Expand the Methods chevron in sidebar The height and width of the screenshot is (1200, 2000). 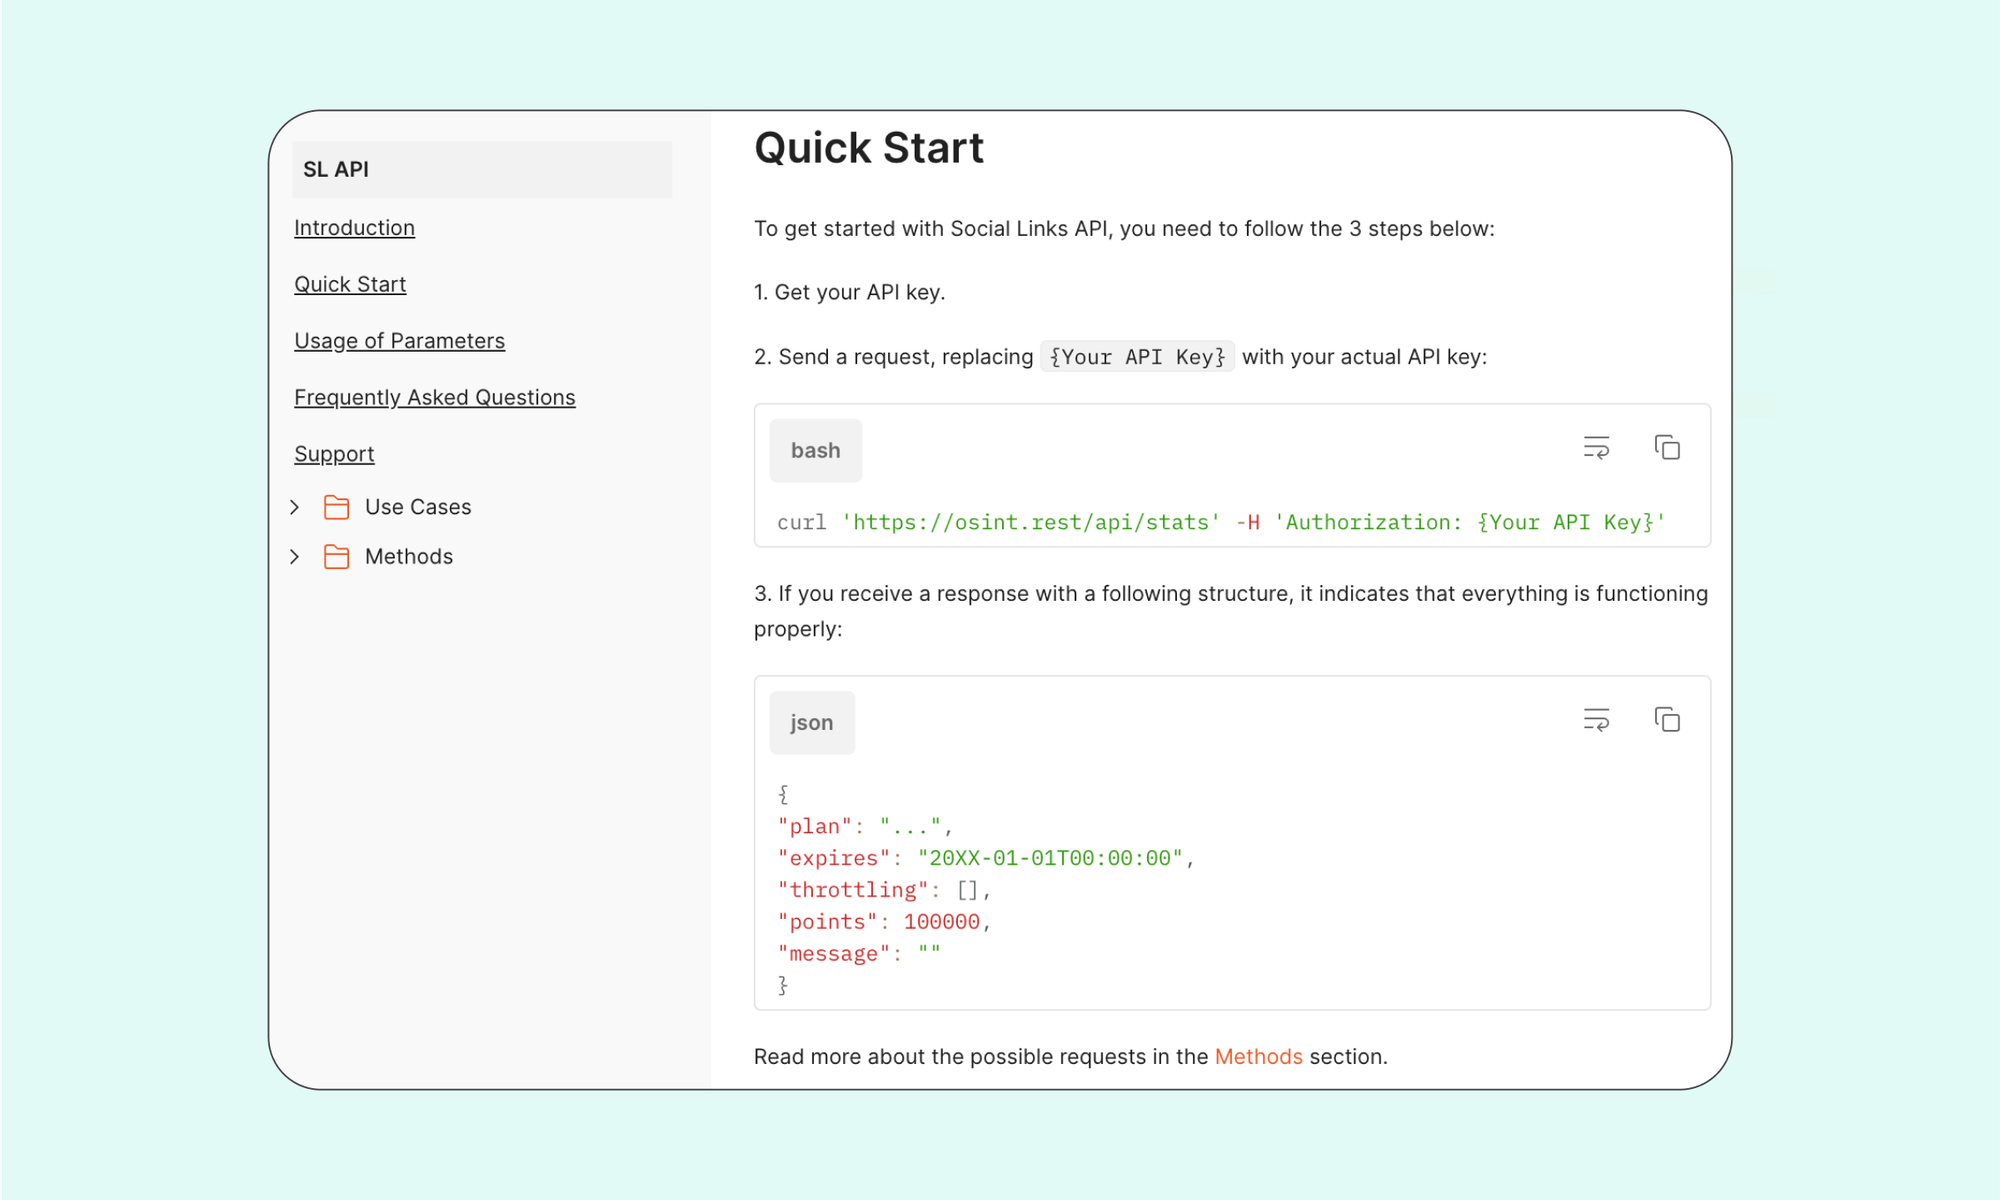click(295, 557)
